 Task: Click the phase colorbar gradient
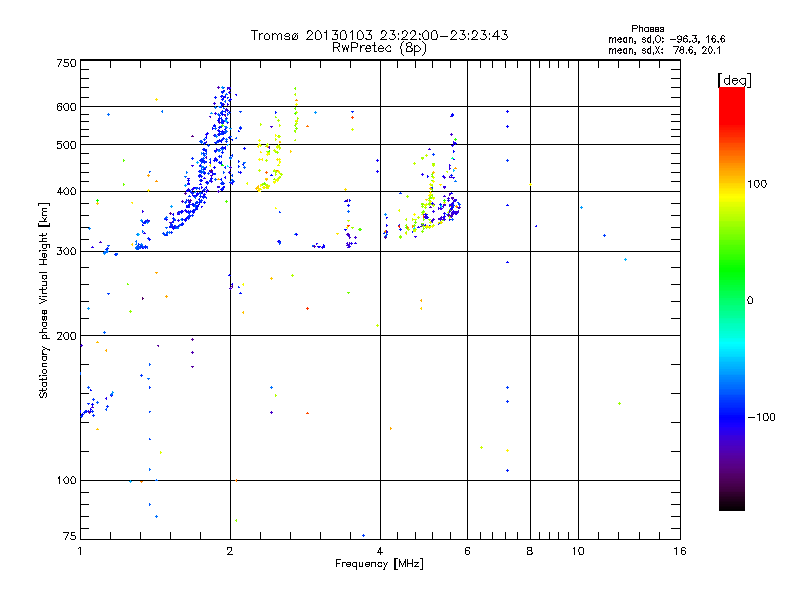pyautogui.click(x=732, y=298)
